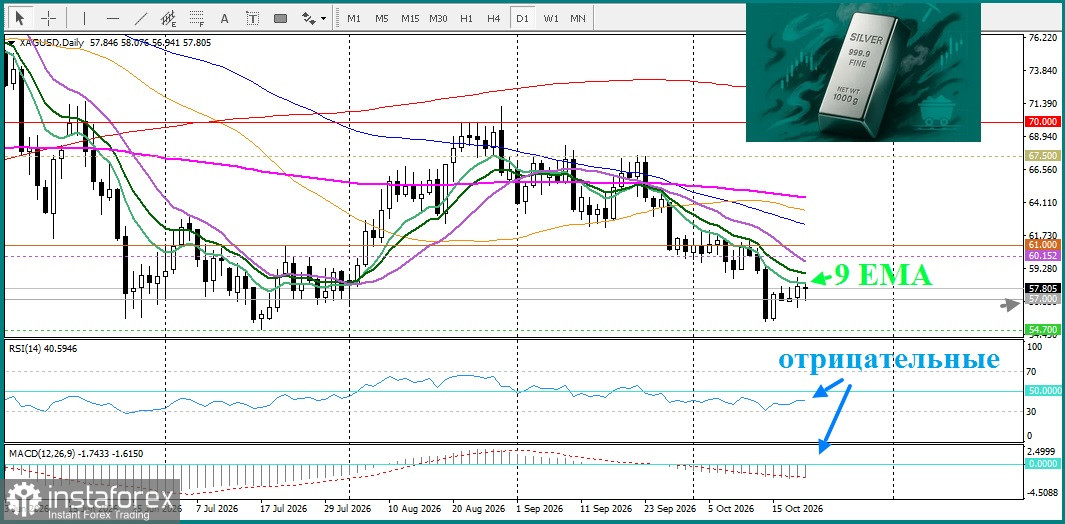Click the 64.110 price scale value
This screenshot has width=1065, height=524.
[x=1043, y=203]
